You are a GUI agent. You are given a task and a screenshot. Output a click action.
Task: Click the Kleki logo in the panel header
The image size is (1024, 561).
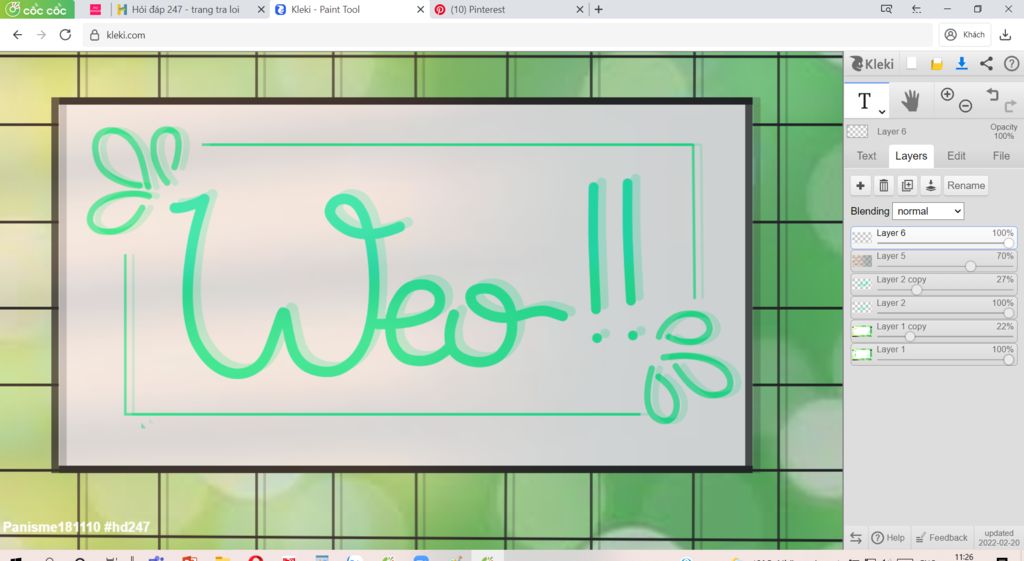pyautogui.click(x=872, y=63)
